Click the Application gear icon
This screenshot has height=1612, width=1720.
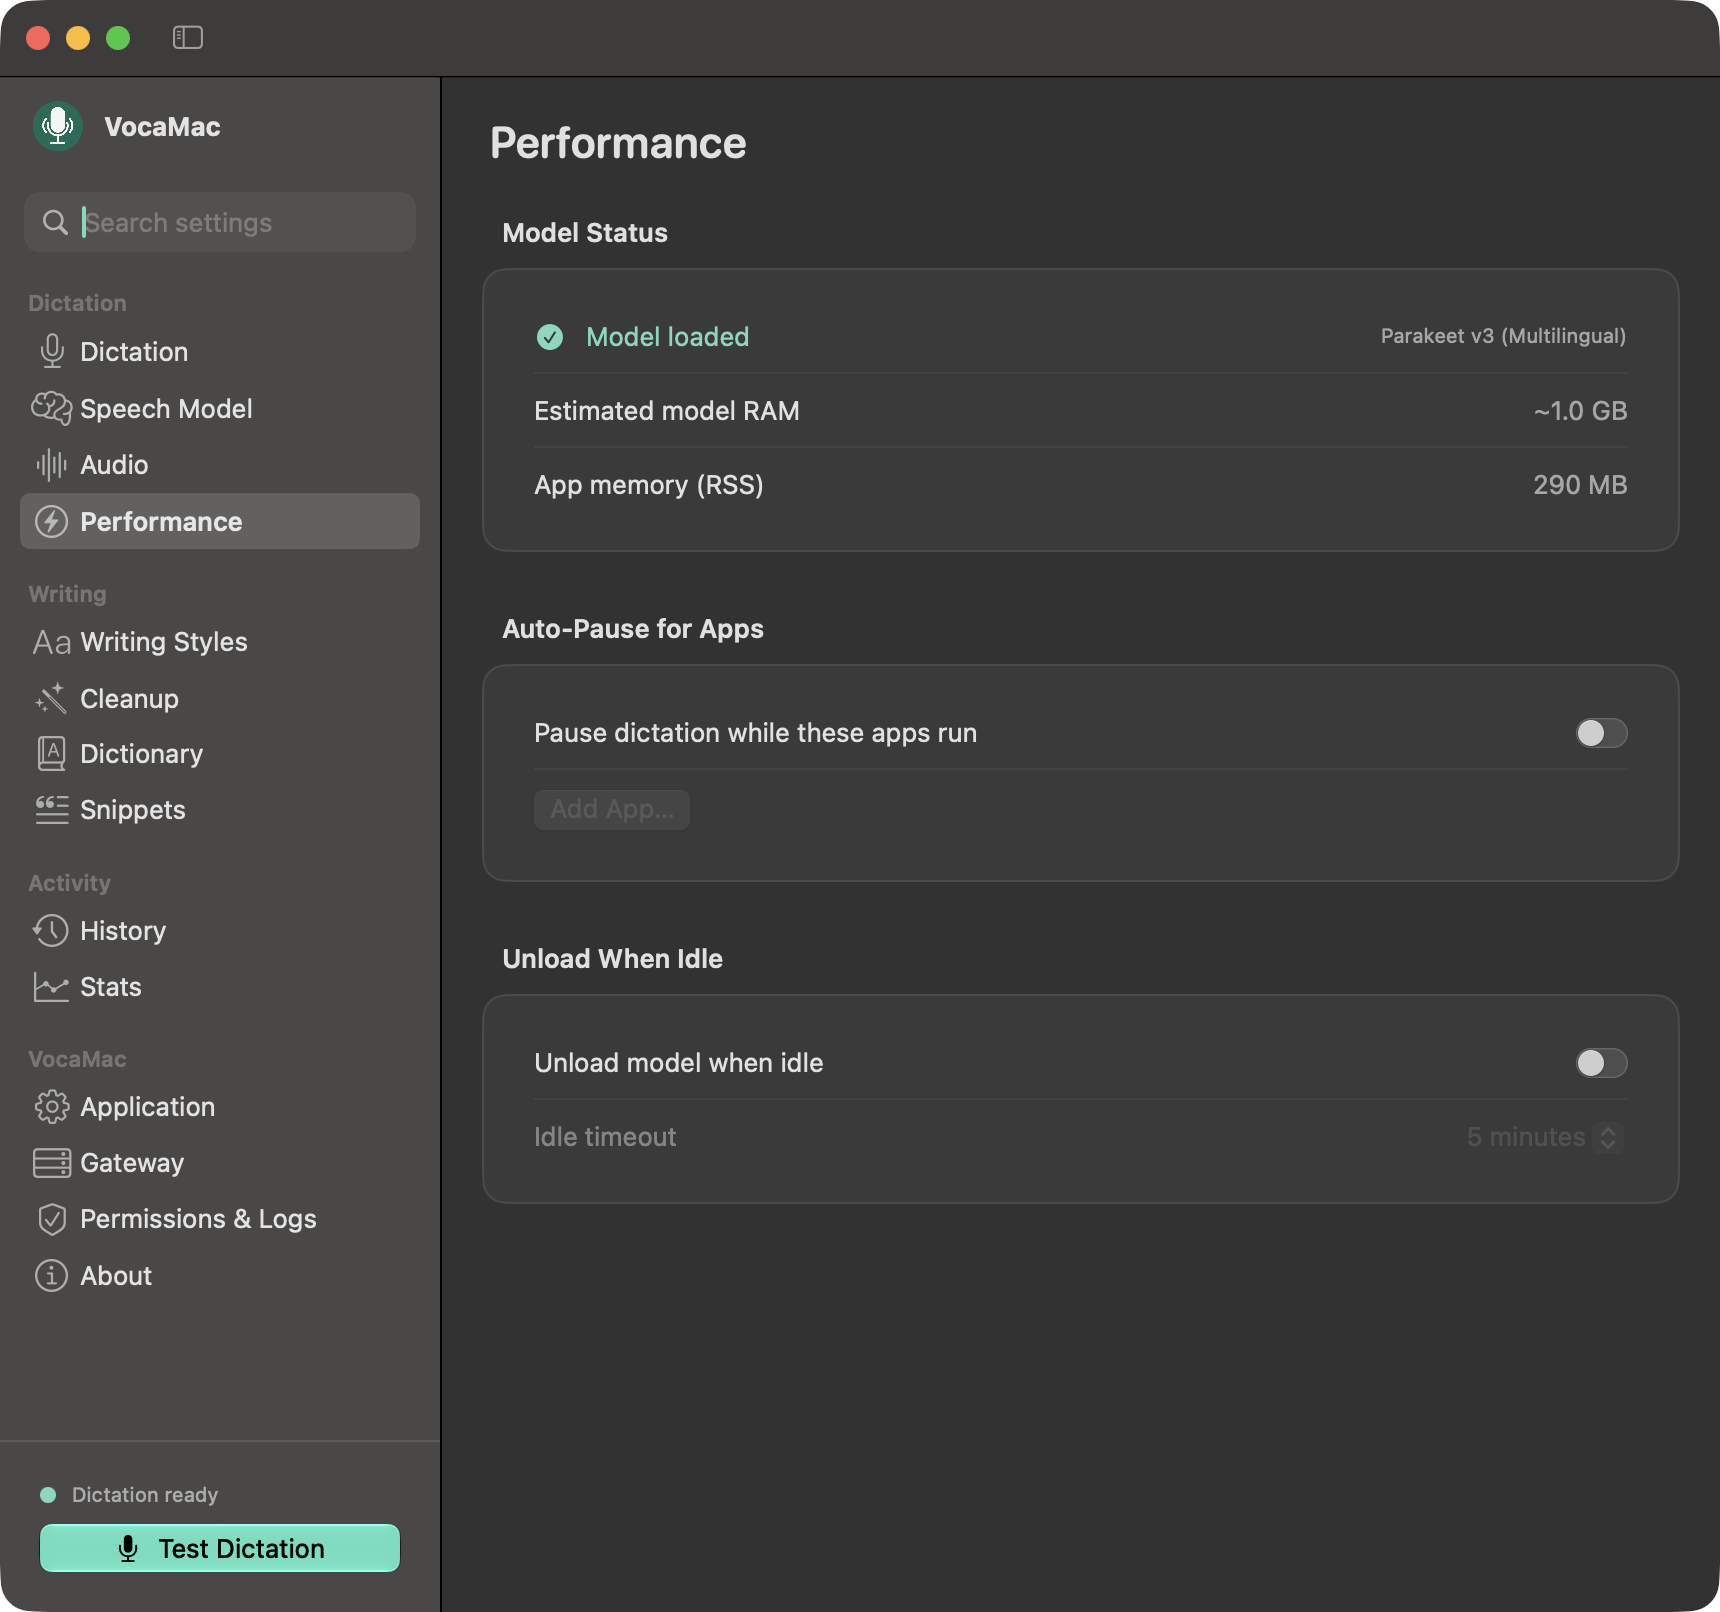[52, 1107]
